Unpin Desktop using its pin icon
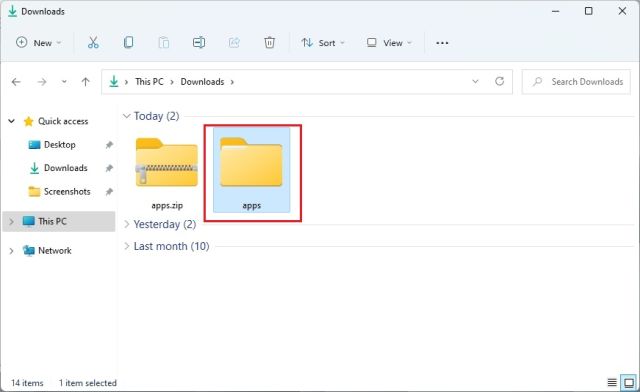 coord(109,145)
